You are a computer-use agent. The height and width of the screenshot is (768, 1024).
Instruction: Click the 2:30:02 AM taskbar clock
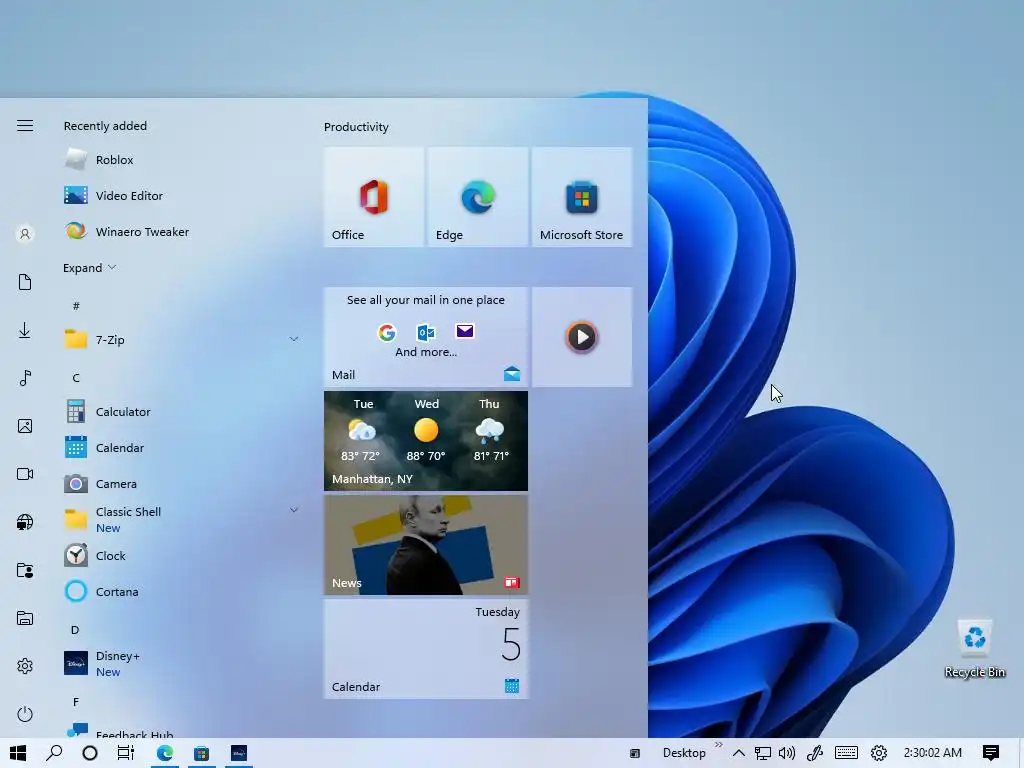pyautogui.click(x=933, y=753)
